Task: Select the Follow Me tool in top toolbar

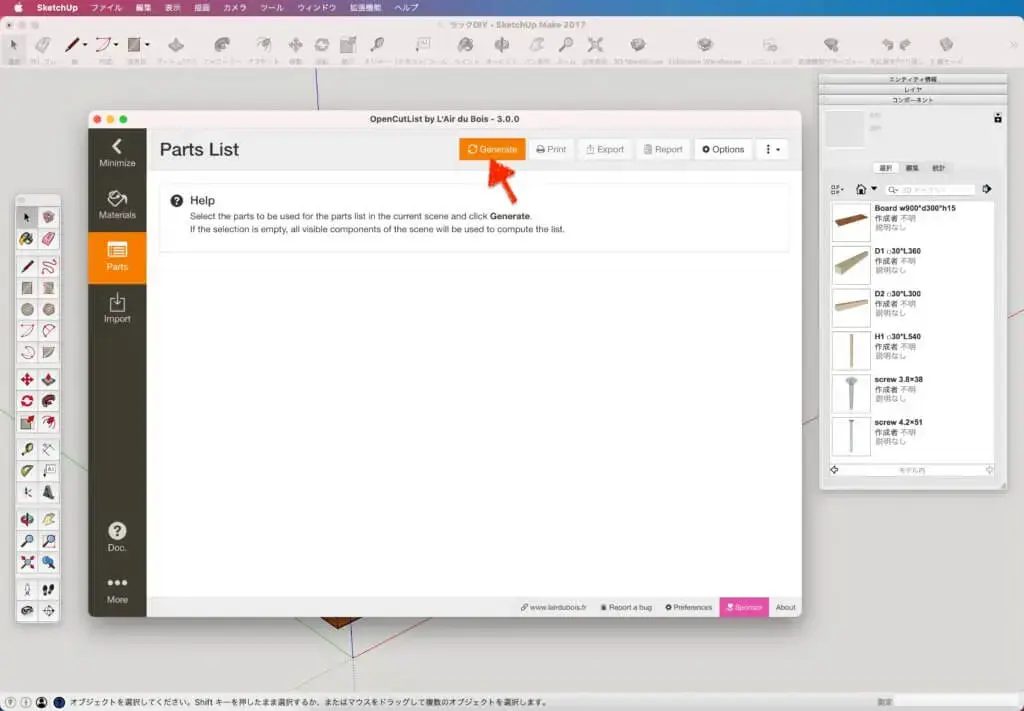Action: [222, 45]
